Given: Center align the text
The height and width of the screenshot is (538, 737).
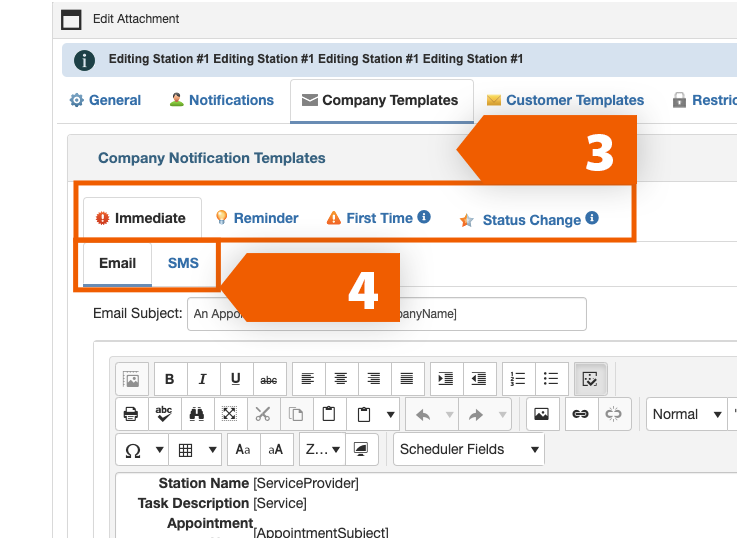Looking at the screenshot, I should (341, 379).
